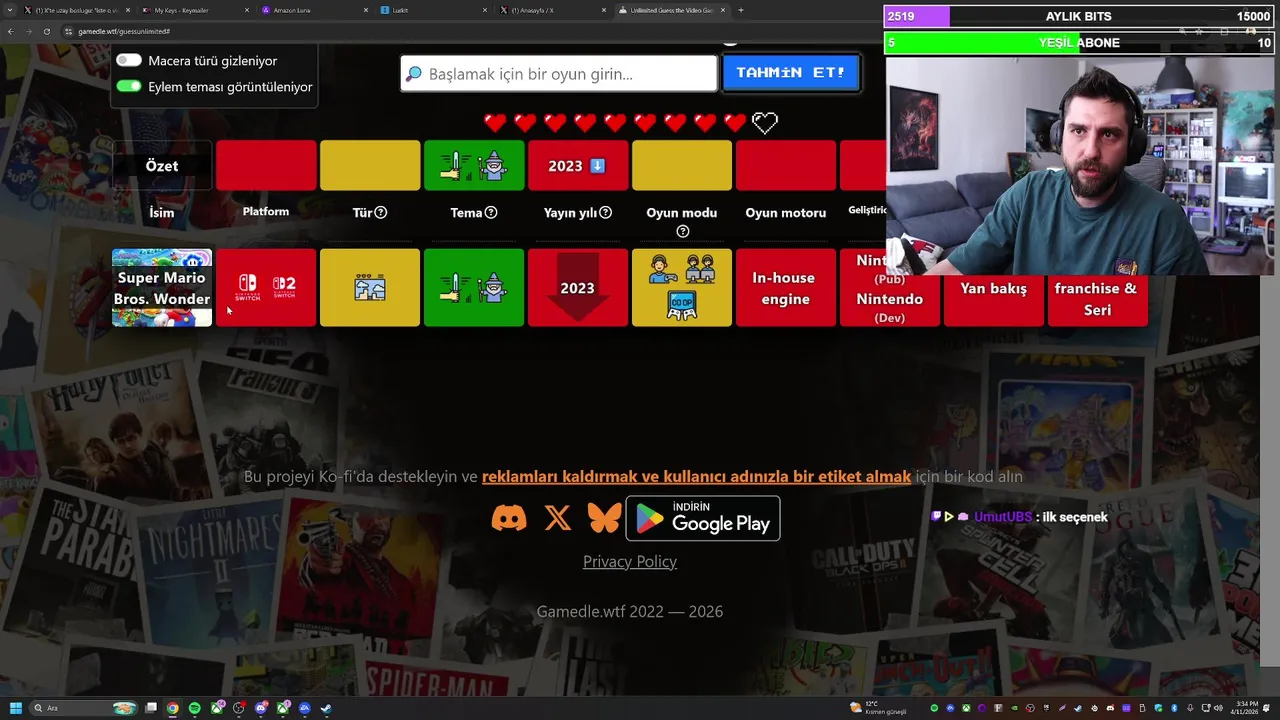Click the browser reload button
1280x720 pixels.
click(x=46, y=31)
